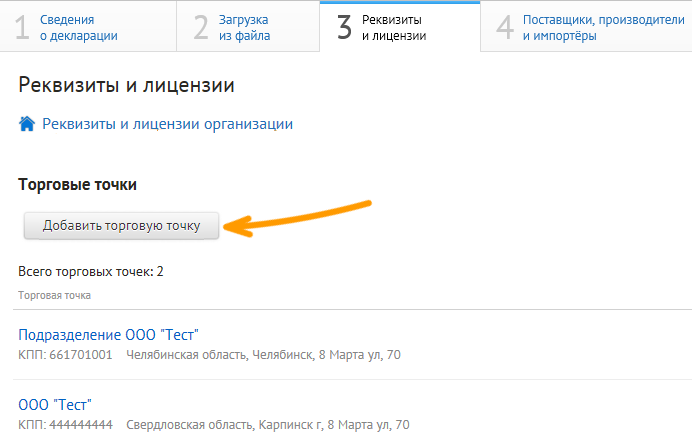Click Добавить торговую точку button
The image size is (692, 438).
[121, 226]
